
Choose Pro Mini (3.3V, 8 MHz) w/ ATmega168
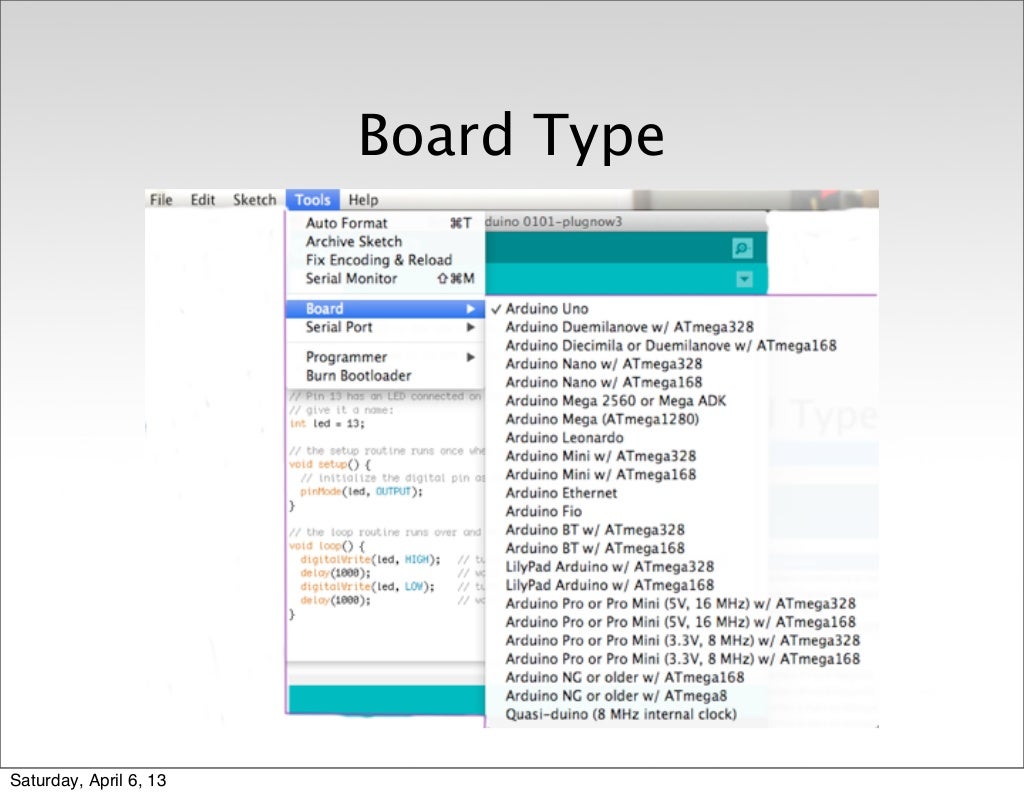681,659
